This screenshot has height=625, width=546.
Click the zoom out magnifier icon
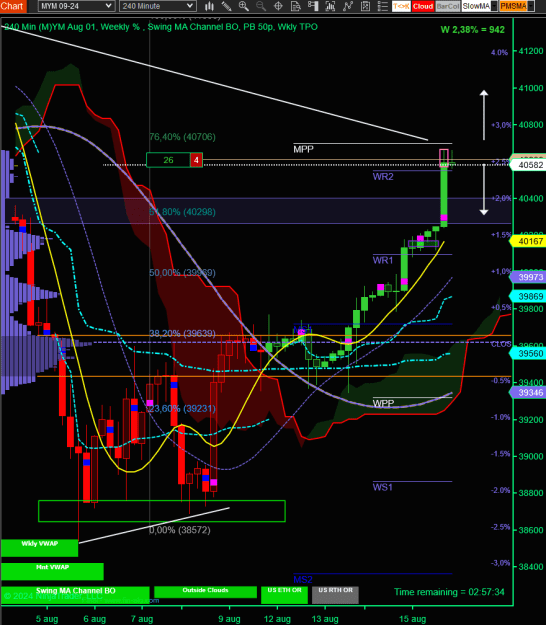[261, 6]
